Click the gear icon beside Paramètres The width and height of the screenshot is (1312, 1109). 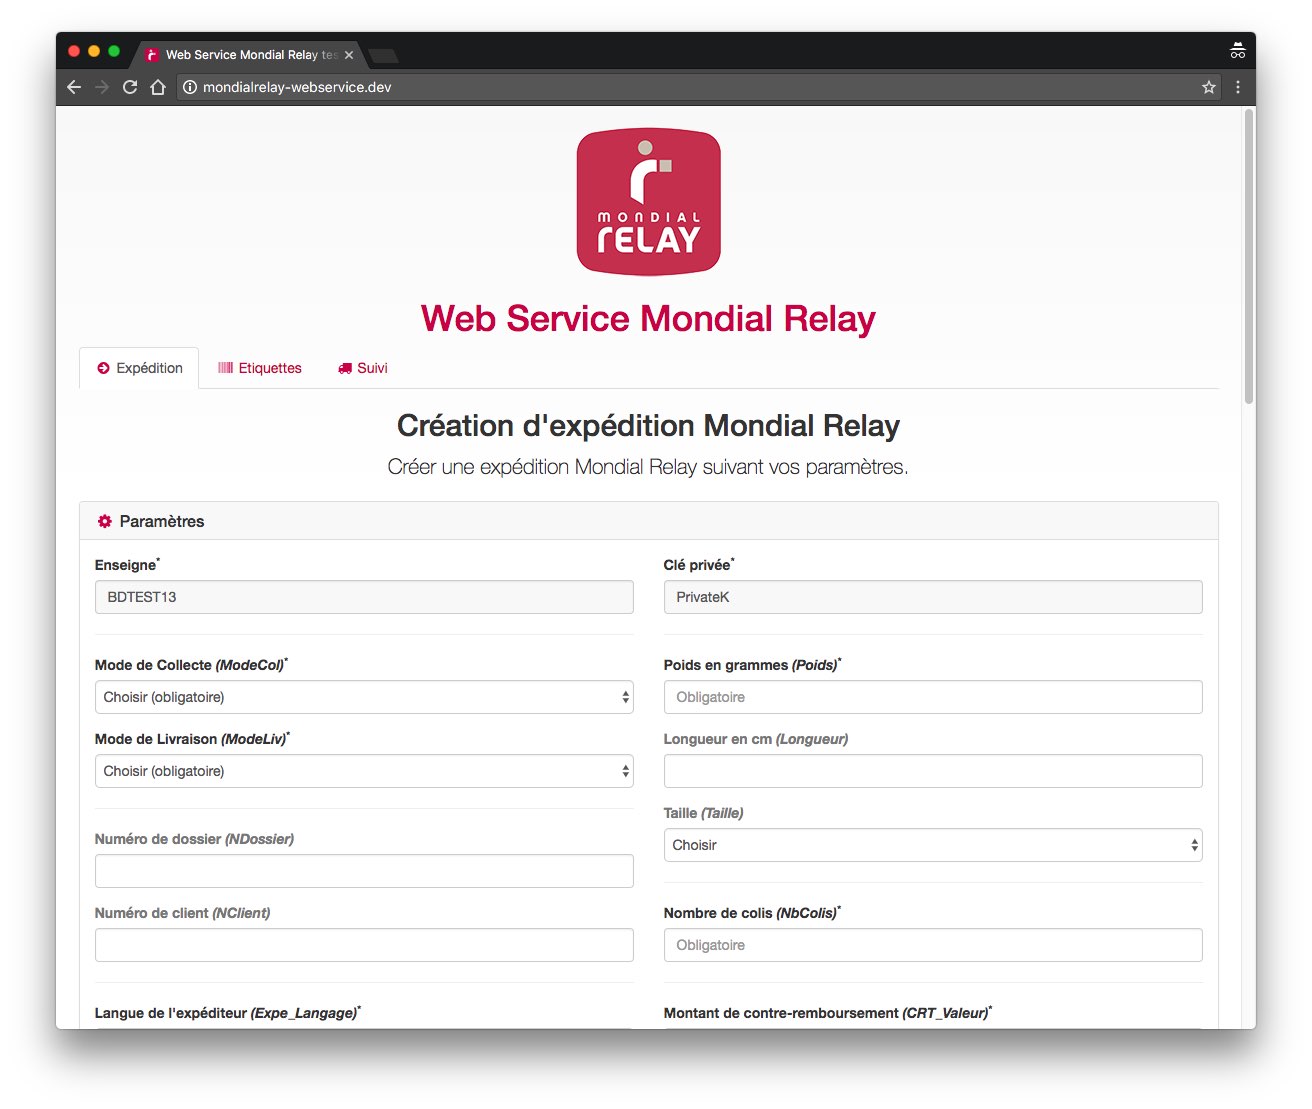click(104, 521)
